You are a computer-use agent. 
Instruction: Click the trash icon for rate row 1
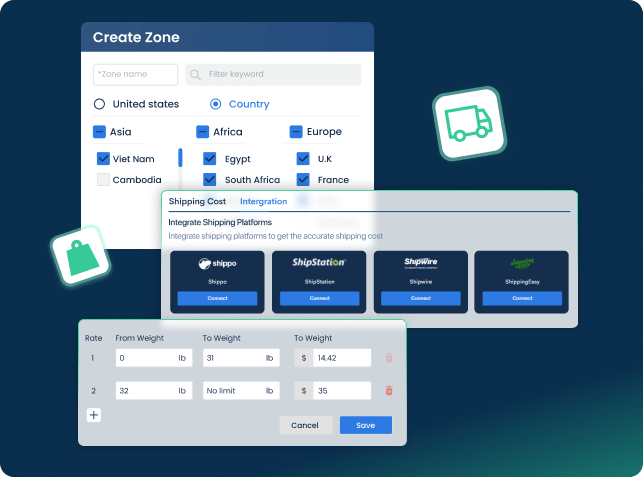coord(389,358)
